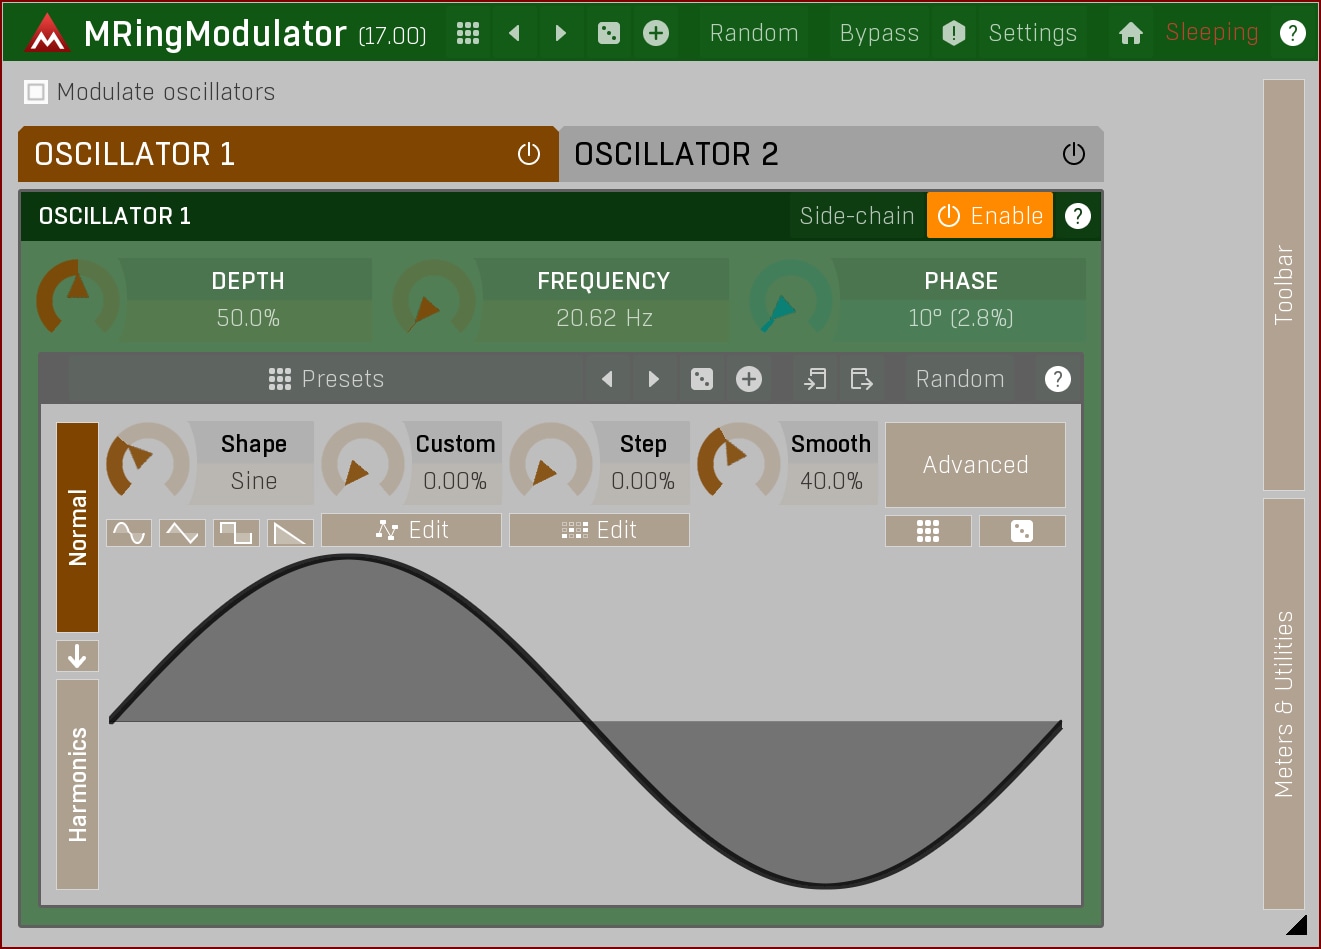Expand the Toolbar side panel

1283,285
